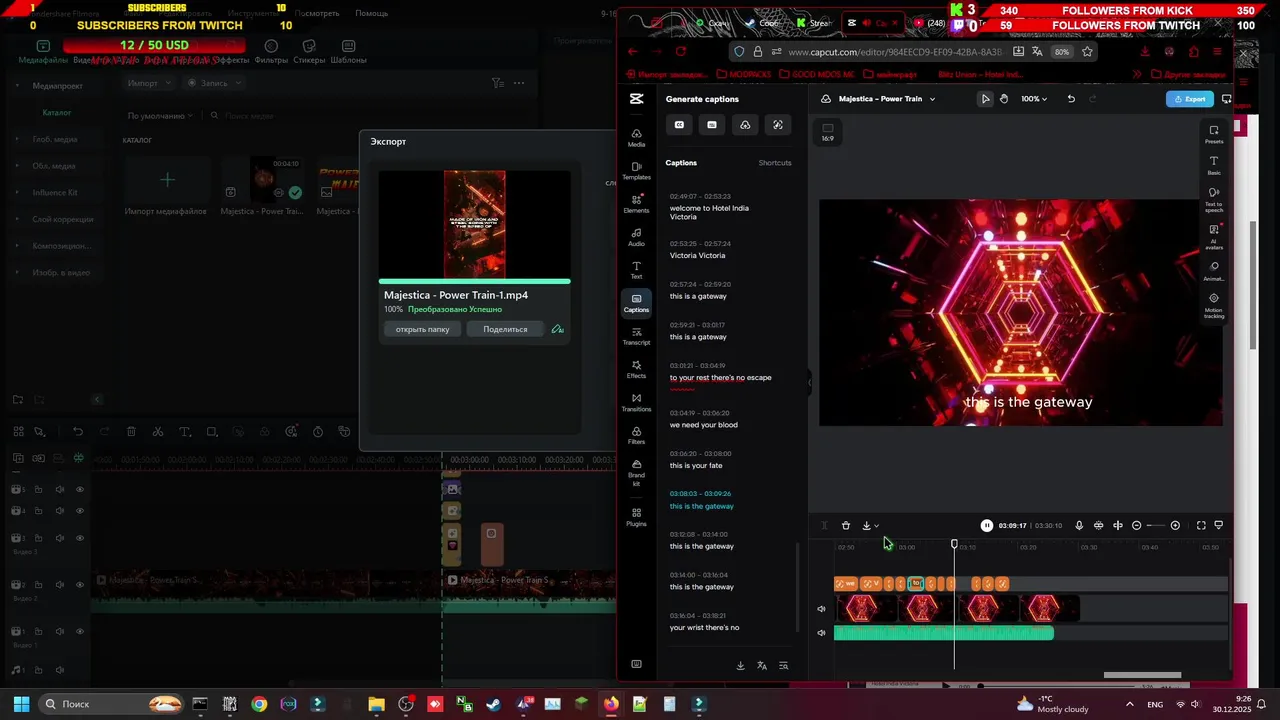The height and width of the screenshot is (720, 1280).
Task: Choose auto captions CC icon under Generate captions
Action: [679, 125]
